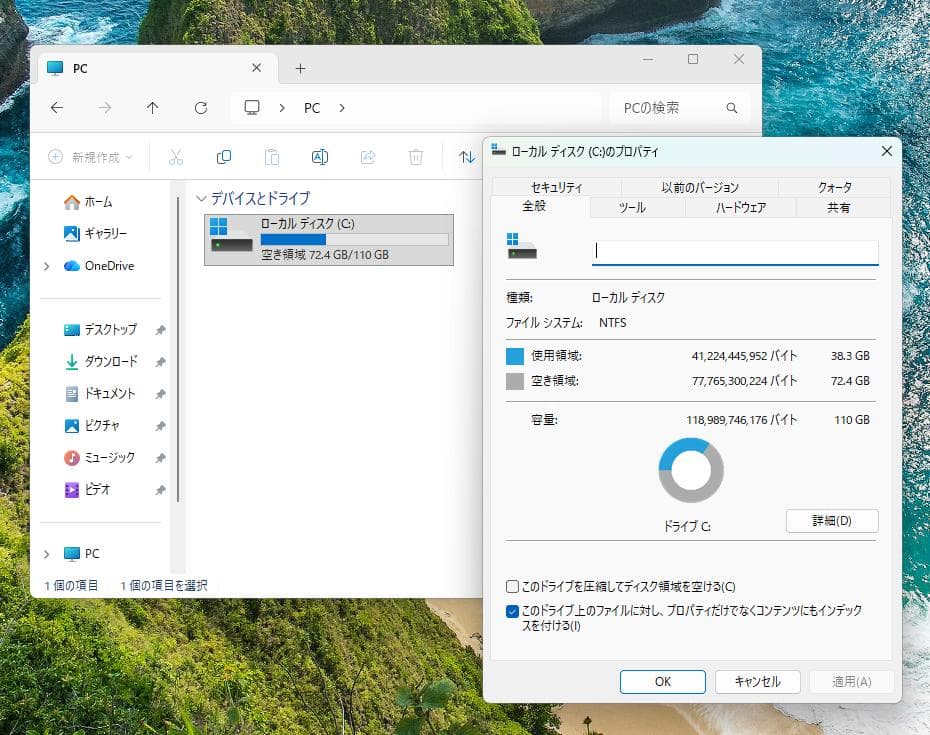
Task: Click the Copy icon in the toolbar
Action: [x=224, y=157]
